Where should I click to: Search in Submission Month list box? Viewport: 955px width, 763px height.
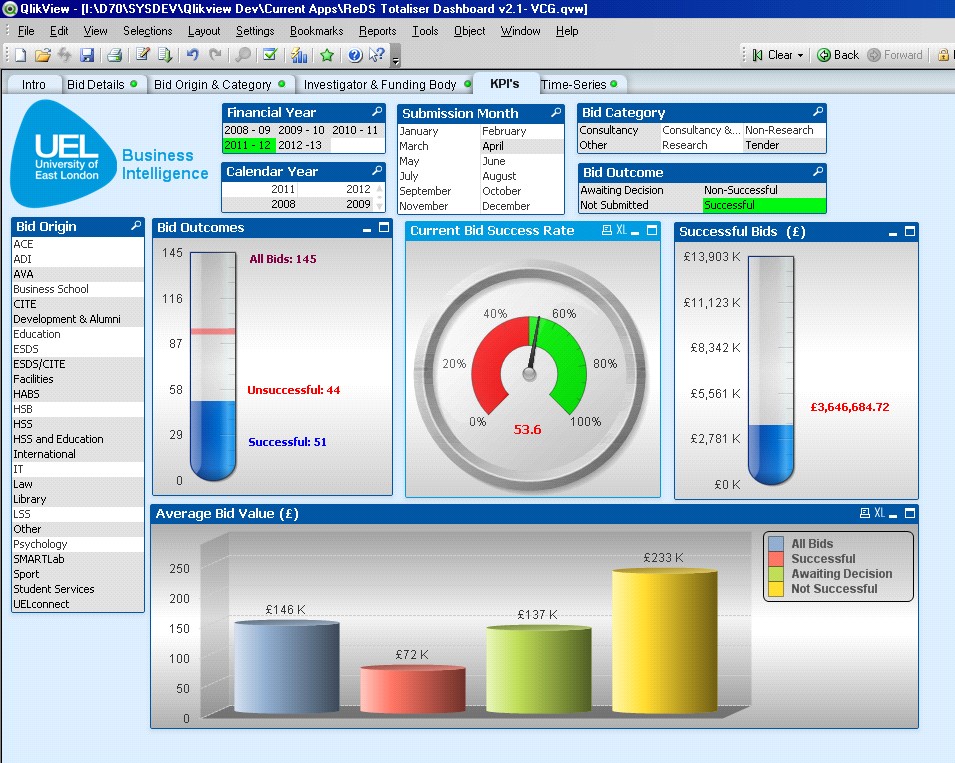tap(556, 113)
